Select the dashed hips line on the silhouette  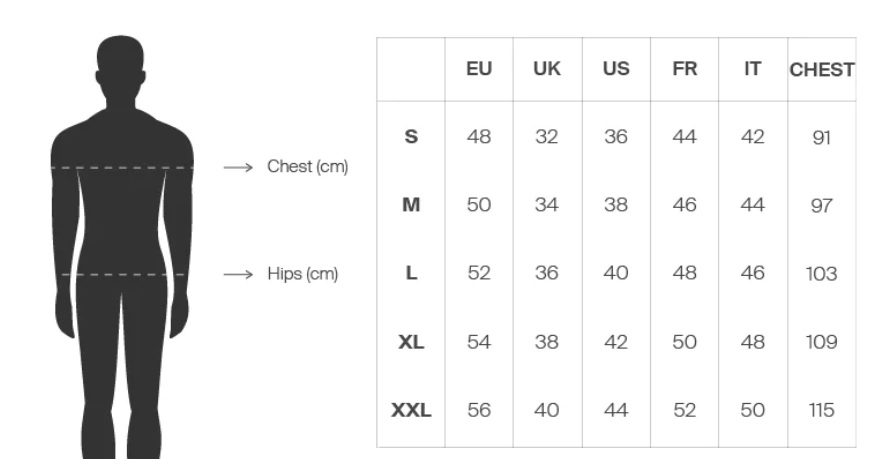tap(121, 274)
